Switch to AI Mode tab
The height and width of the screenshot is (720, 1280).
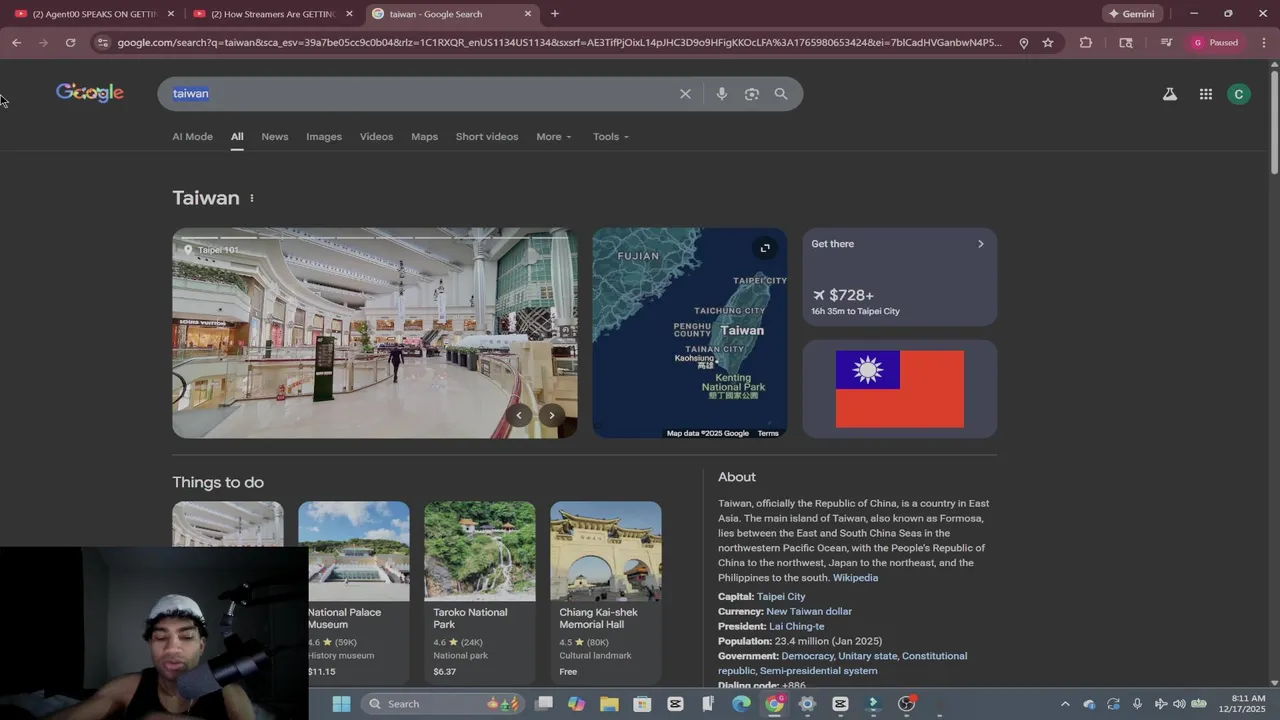click(x=192, y=137)
